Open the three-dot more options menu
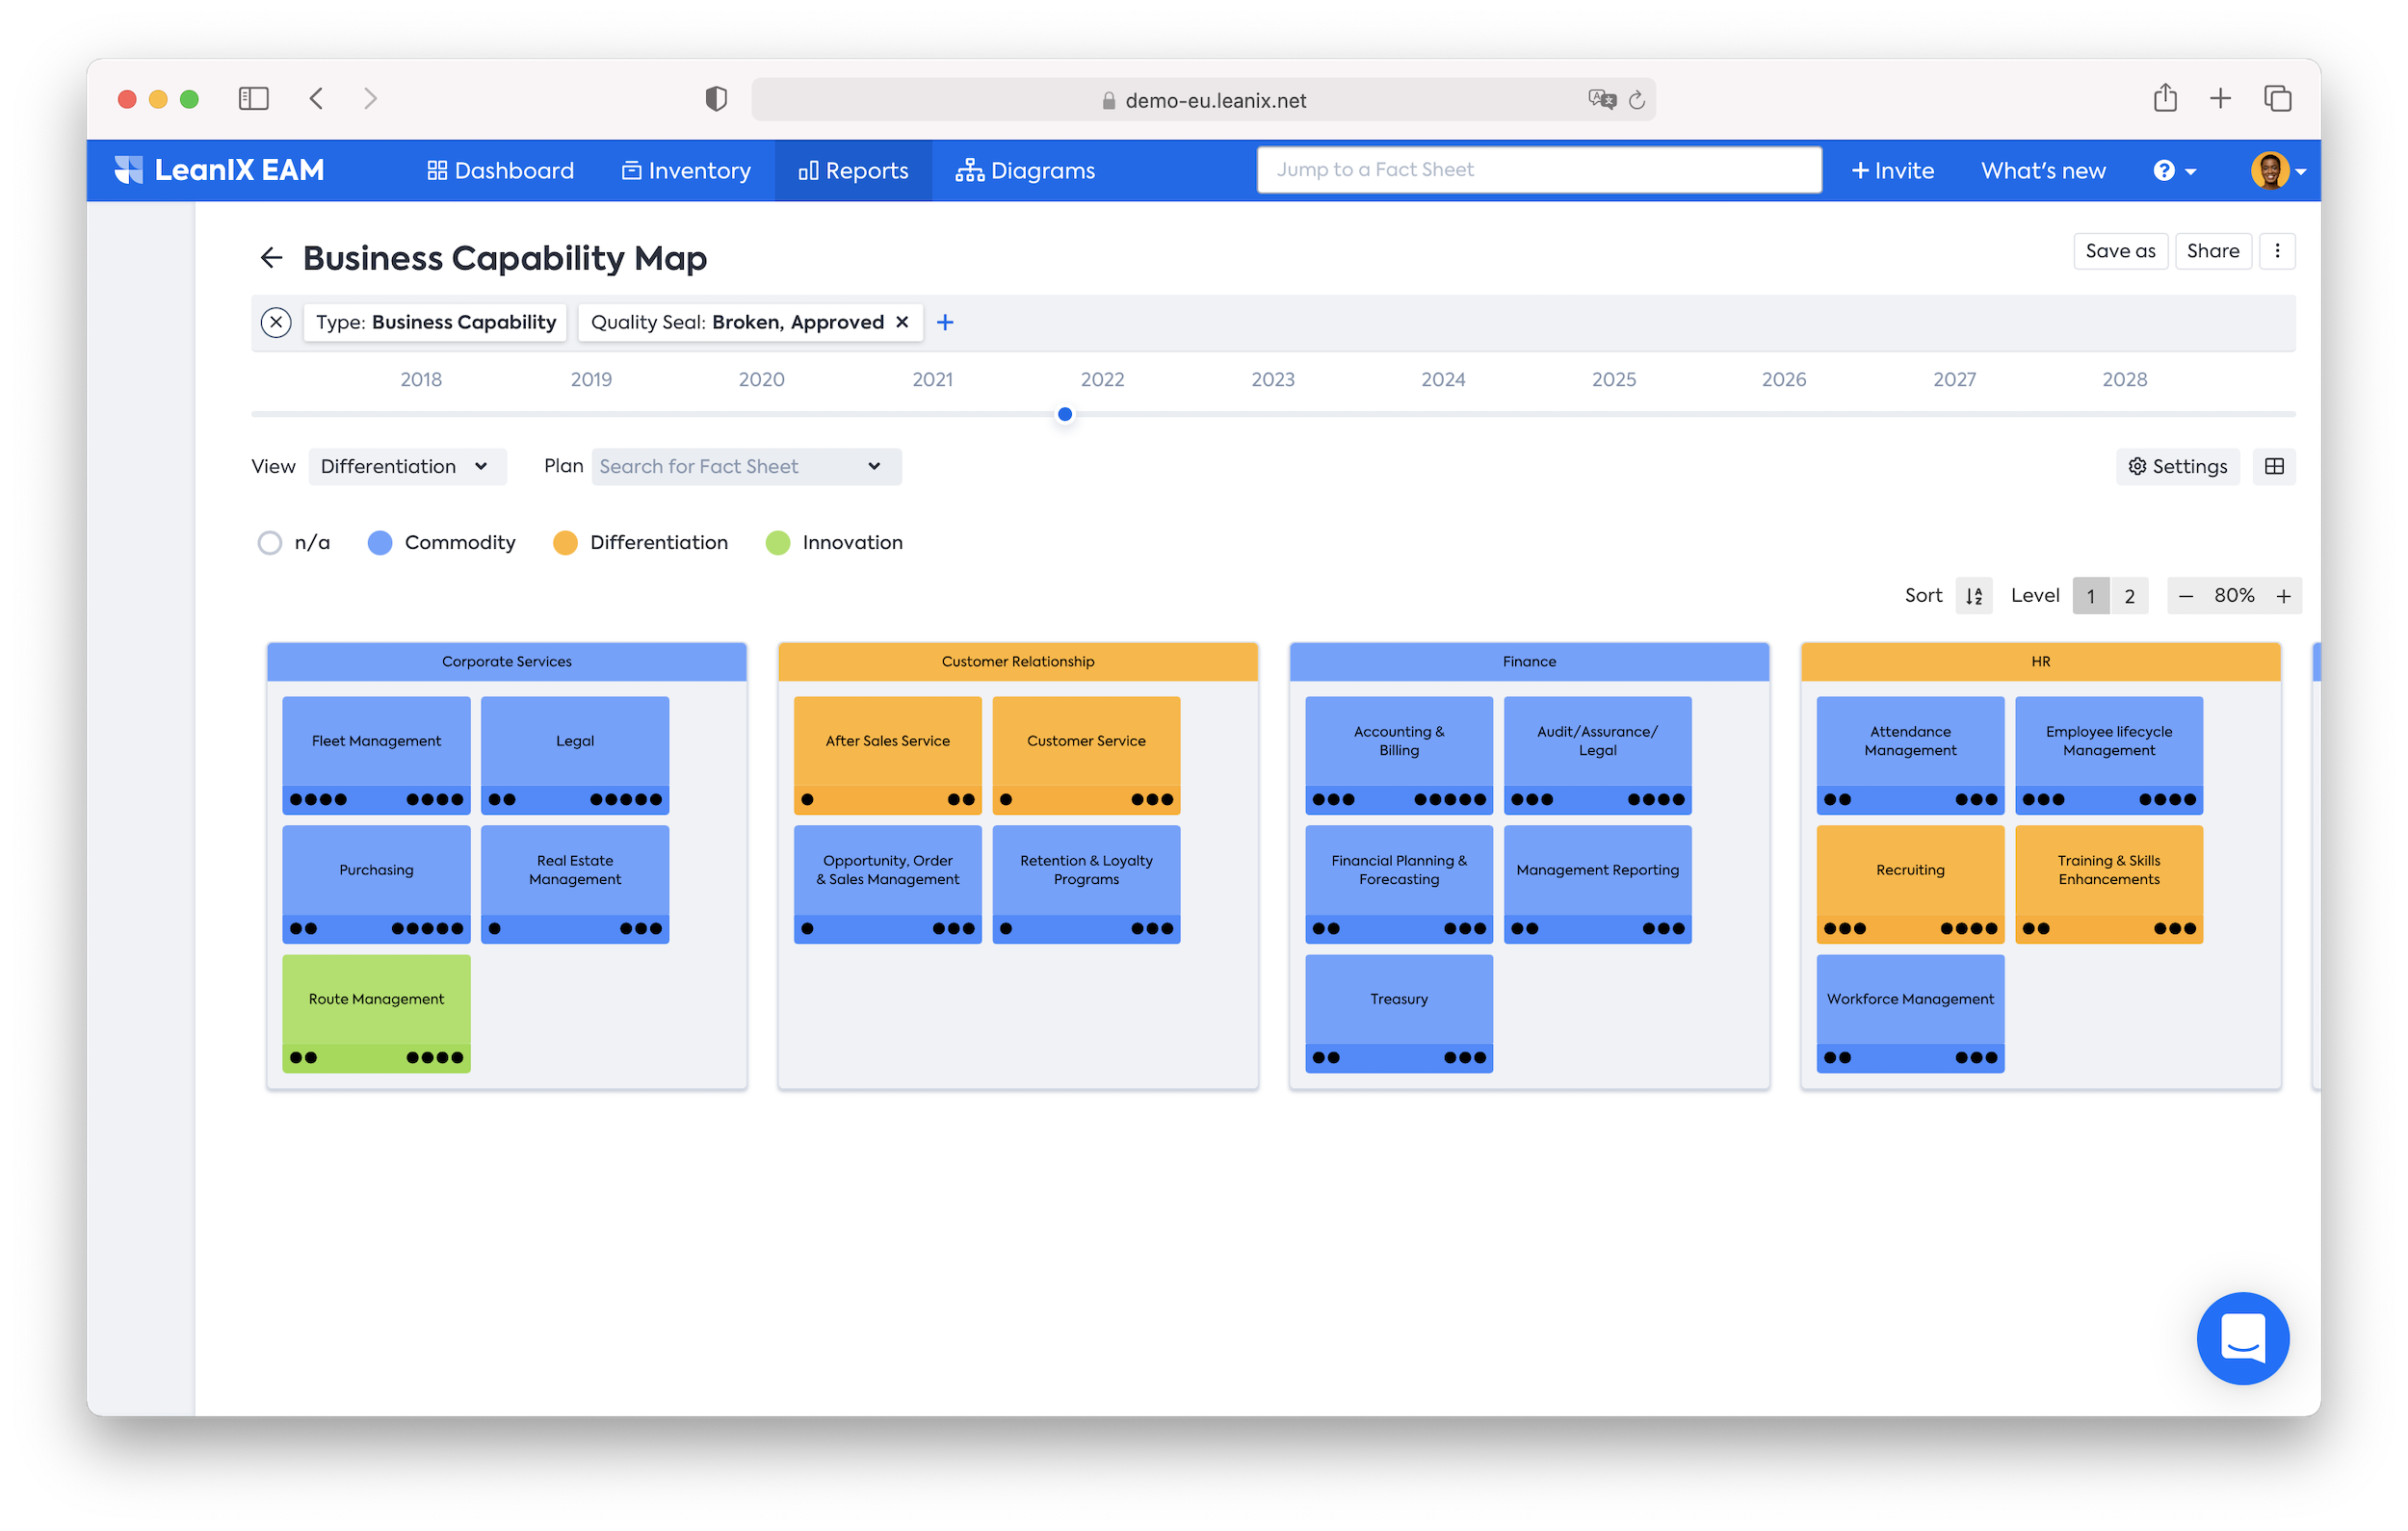This screenshot has width=2408, height=1531. [x=2277, y=251]
